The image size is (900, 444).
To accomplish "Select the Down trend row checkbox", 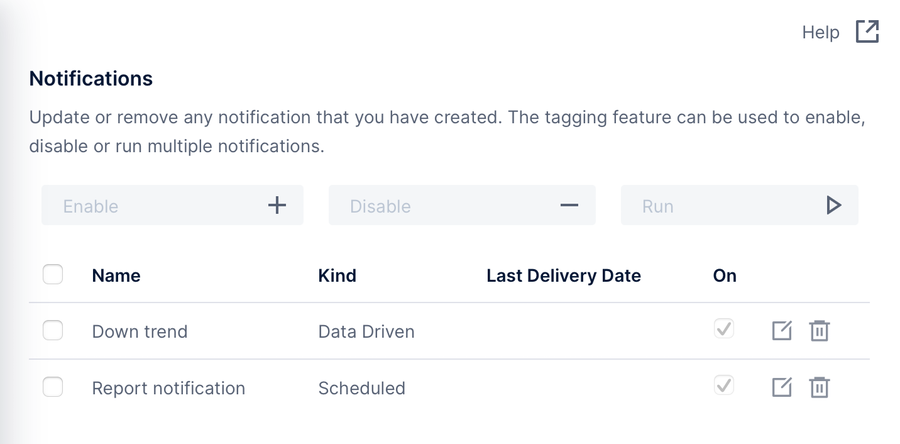I will [53, 330].
